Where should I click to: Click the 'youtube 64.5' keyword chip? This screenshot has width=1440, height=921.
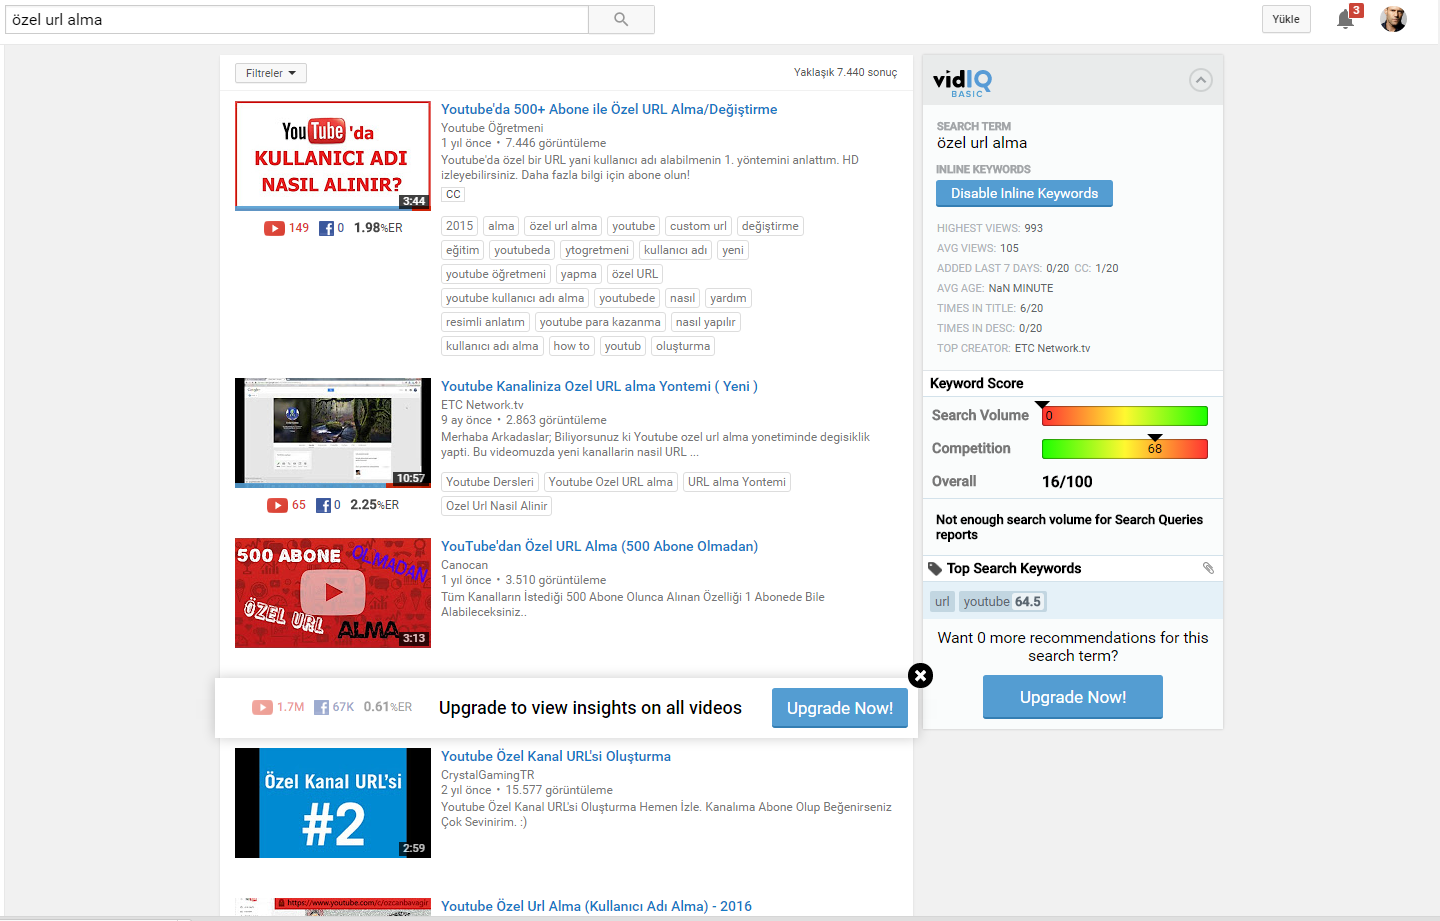click(x=1002, y=602)
